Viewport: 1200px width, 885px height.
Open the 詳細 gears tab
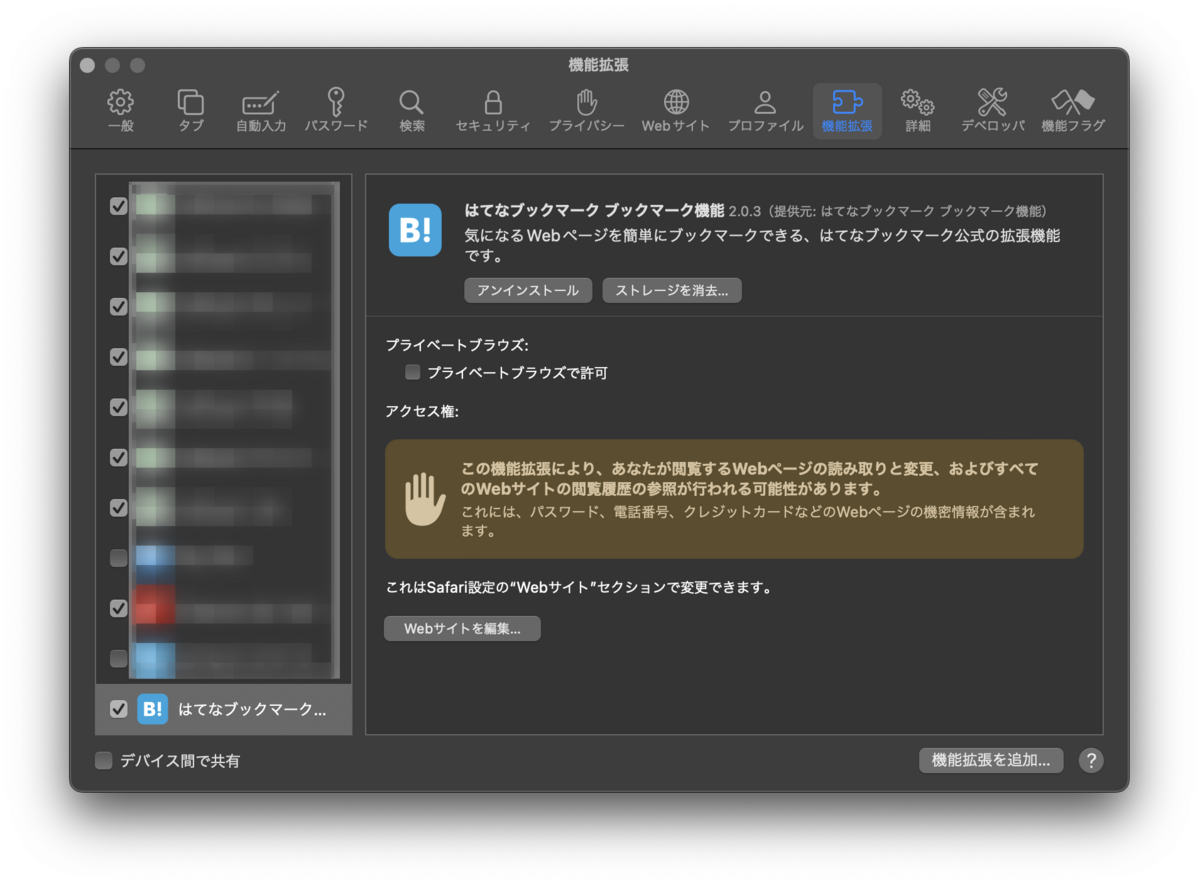[917, 111]
